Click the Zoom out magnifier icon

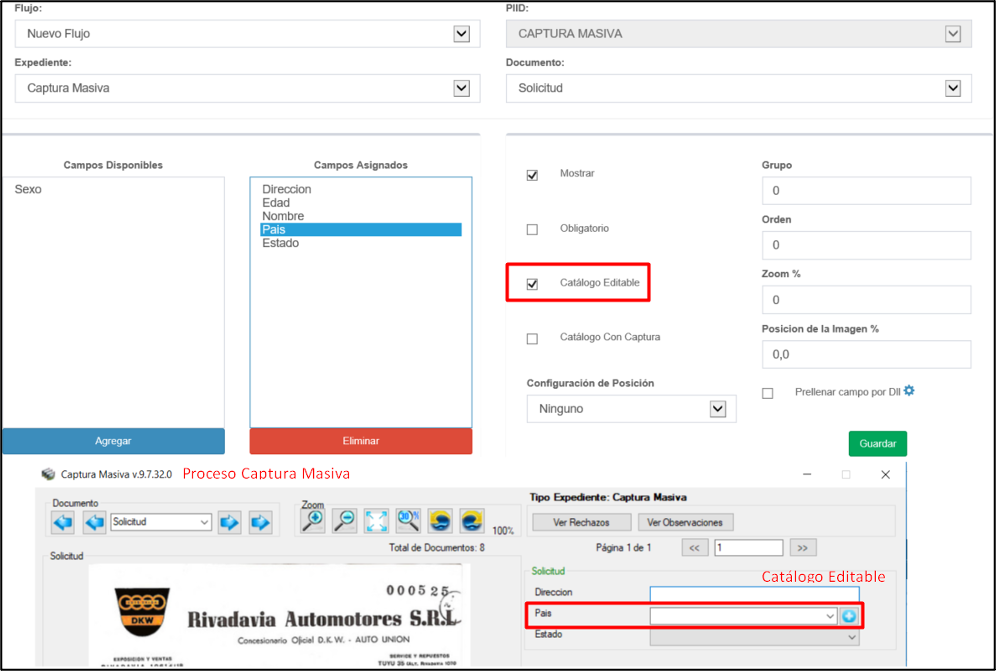[x=345, y=520]
